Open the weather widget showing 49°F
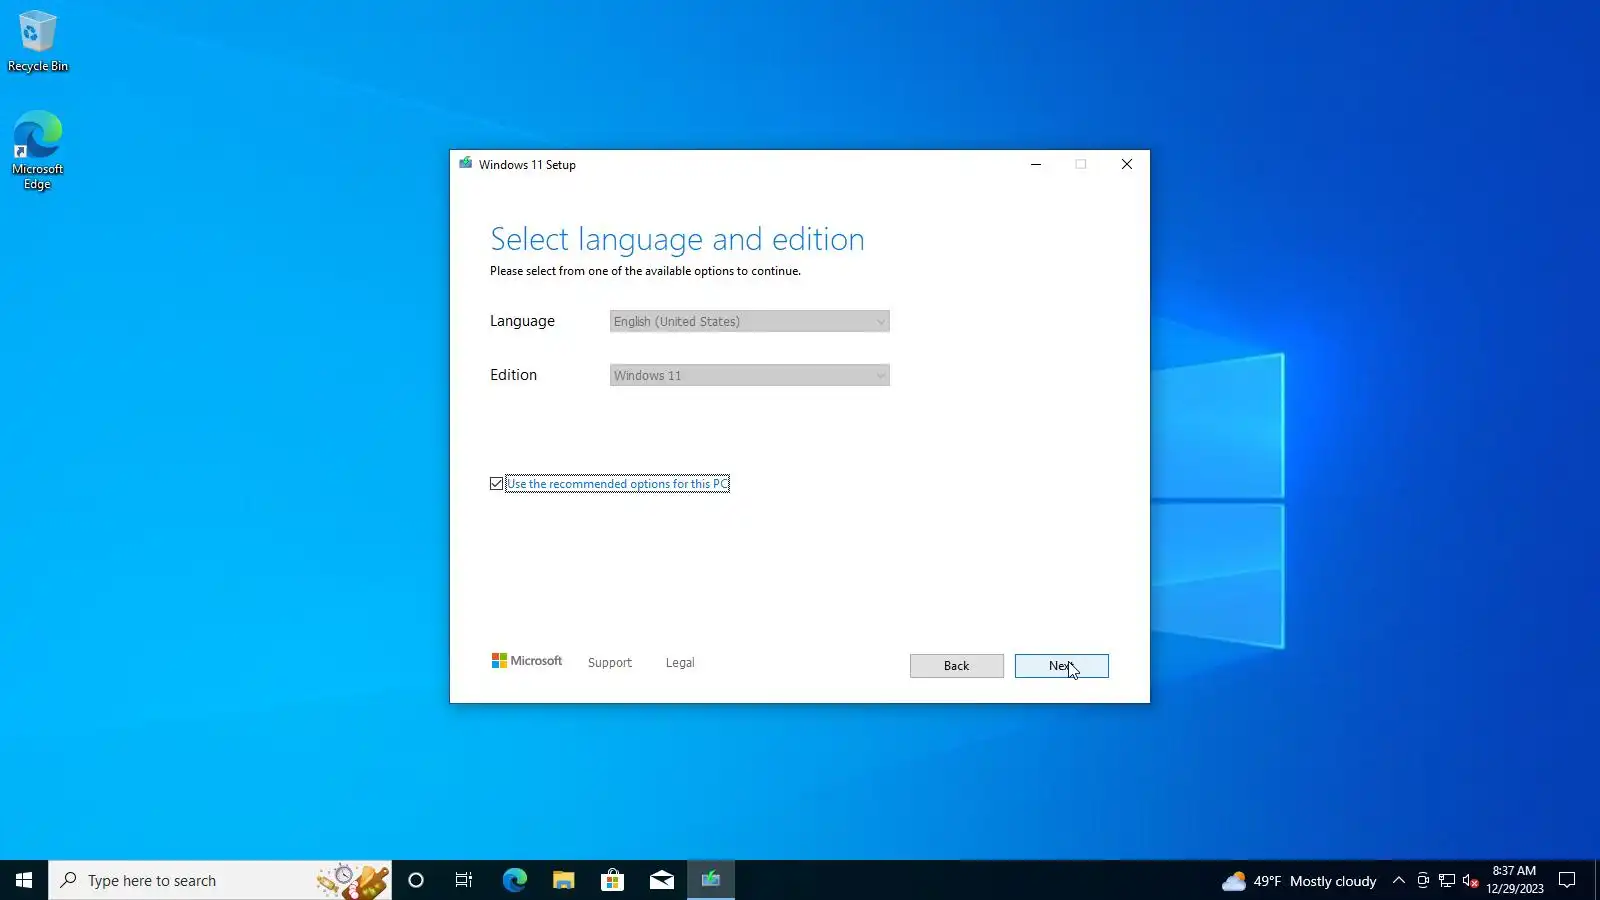Screen dimensions: 1600x900 click(x=1299, y=881)
